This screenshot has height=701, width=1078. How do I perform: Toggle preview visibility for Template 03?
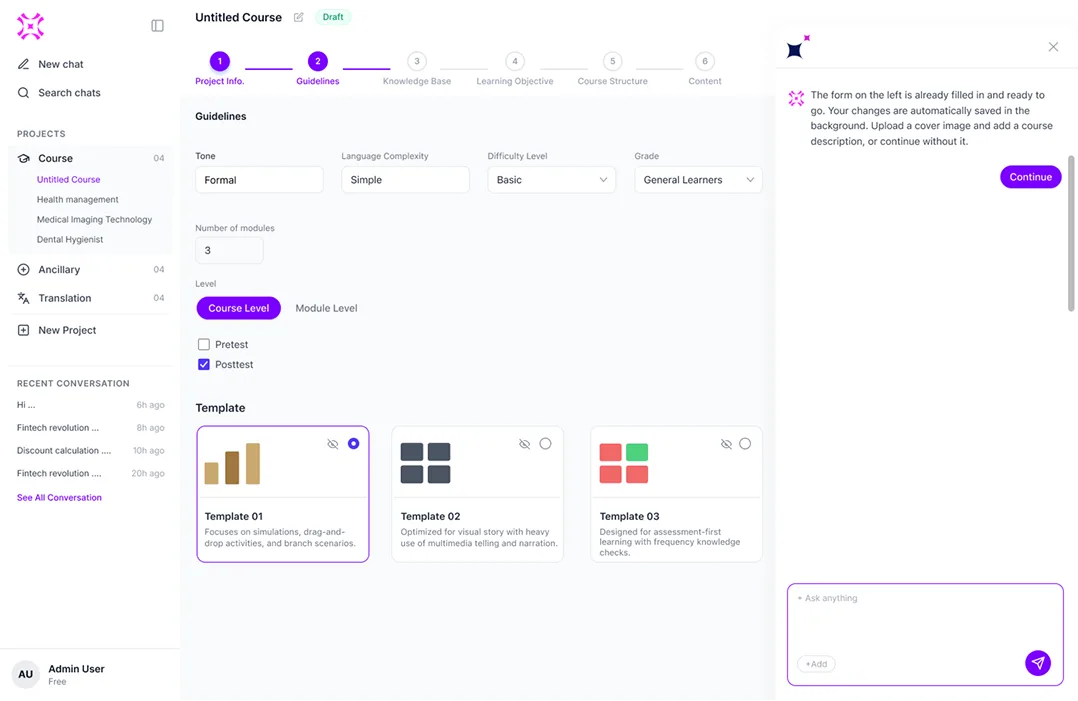tap(726, 444)
